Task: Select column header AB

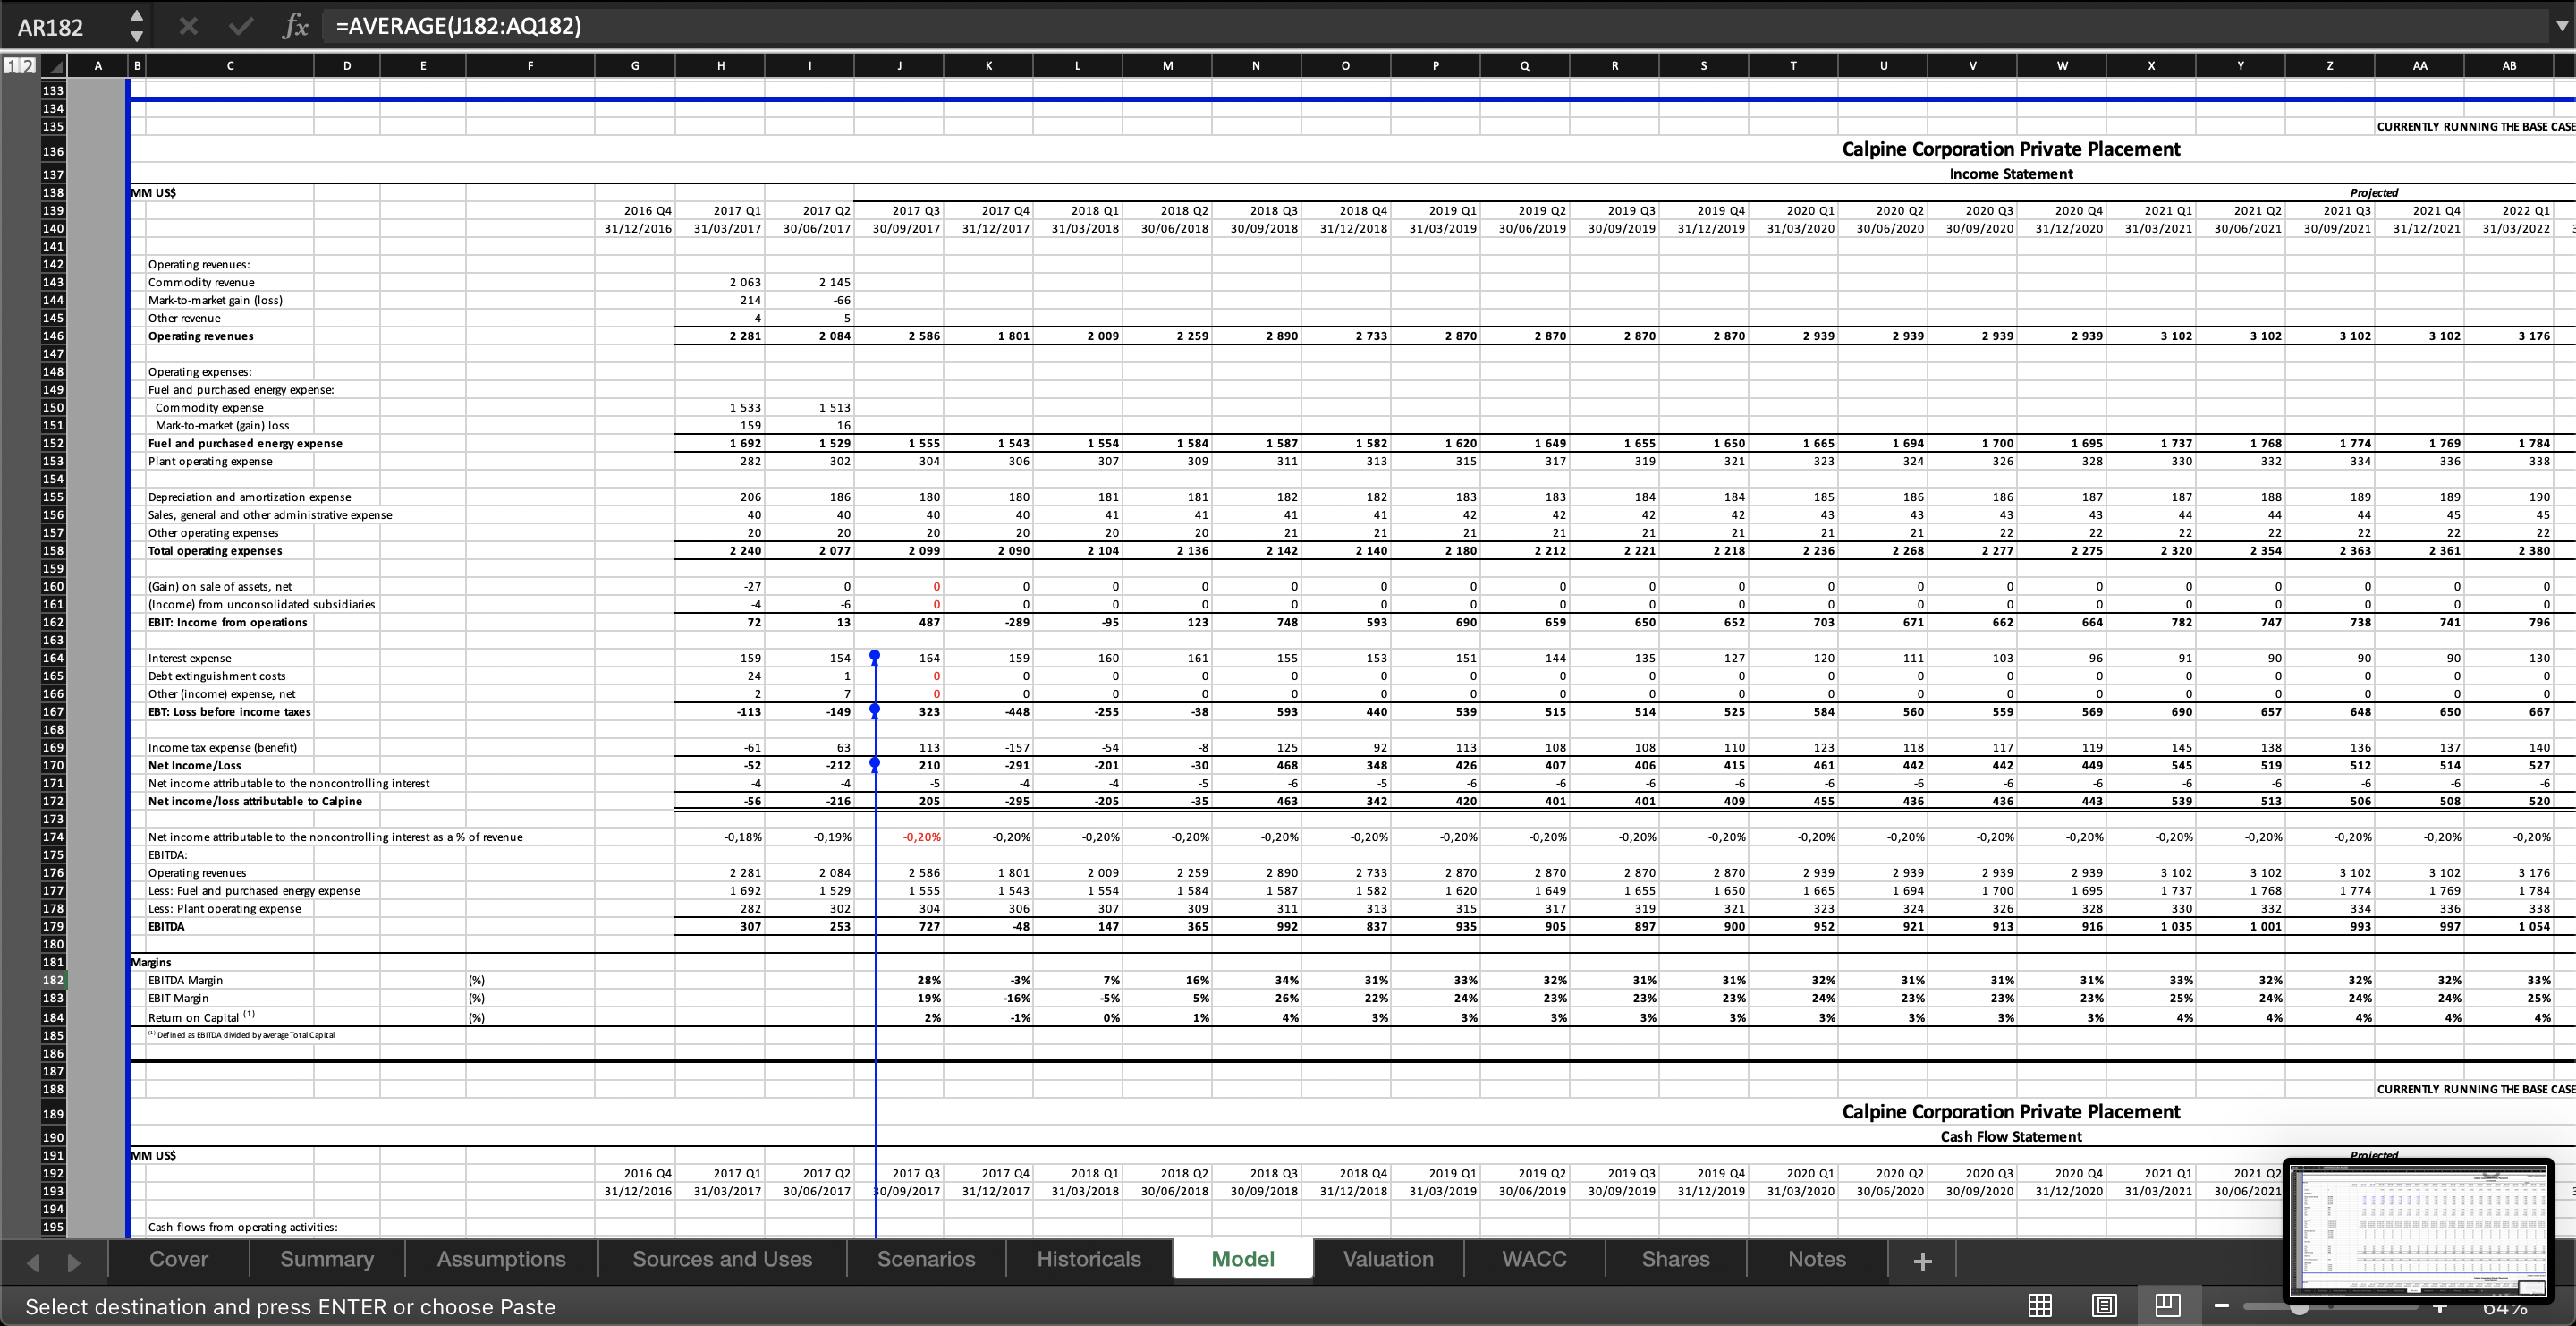Action: 2509,66
